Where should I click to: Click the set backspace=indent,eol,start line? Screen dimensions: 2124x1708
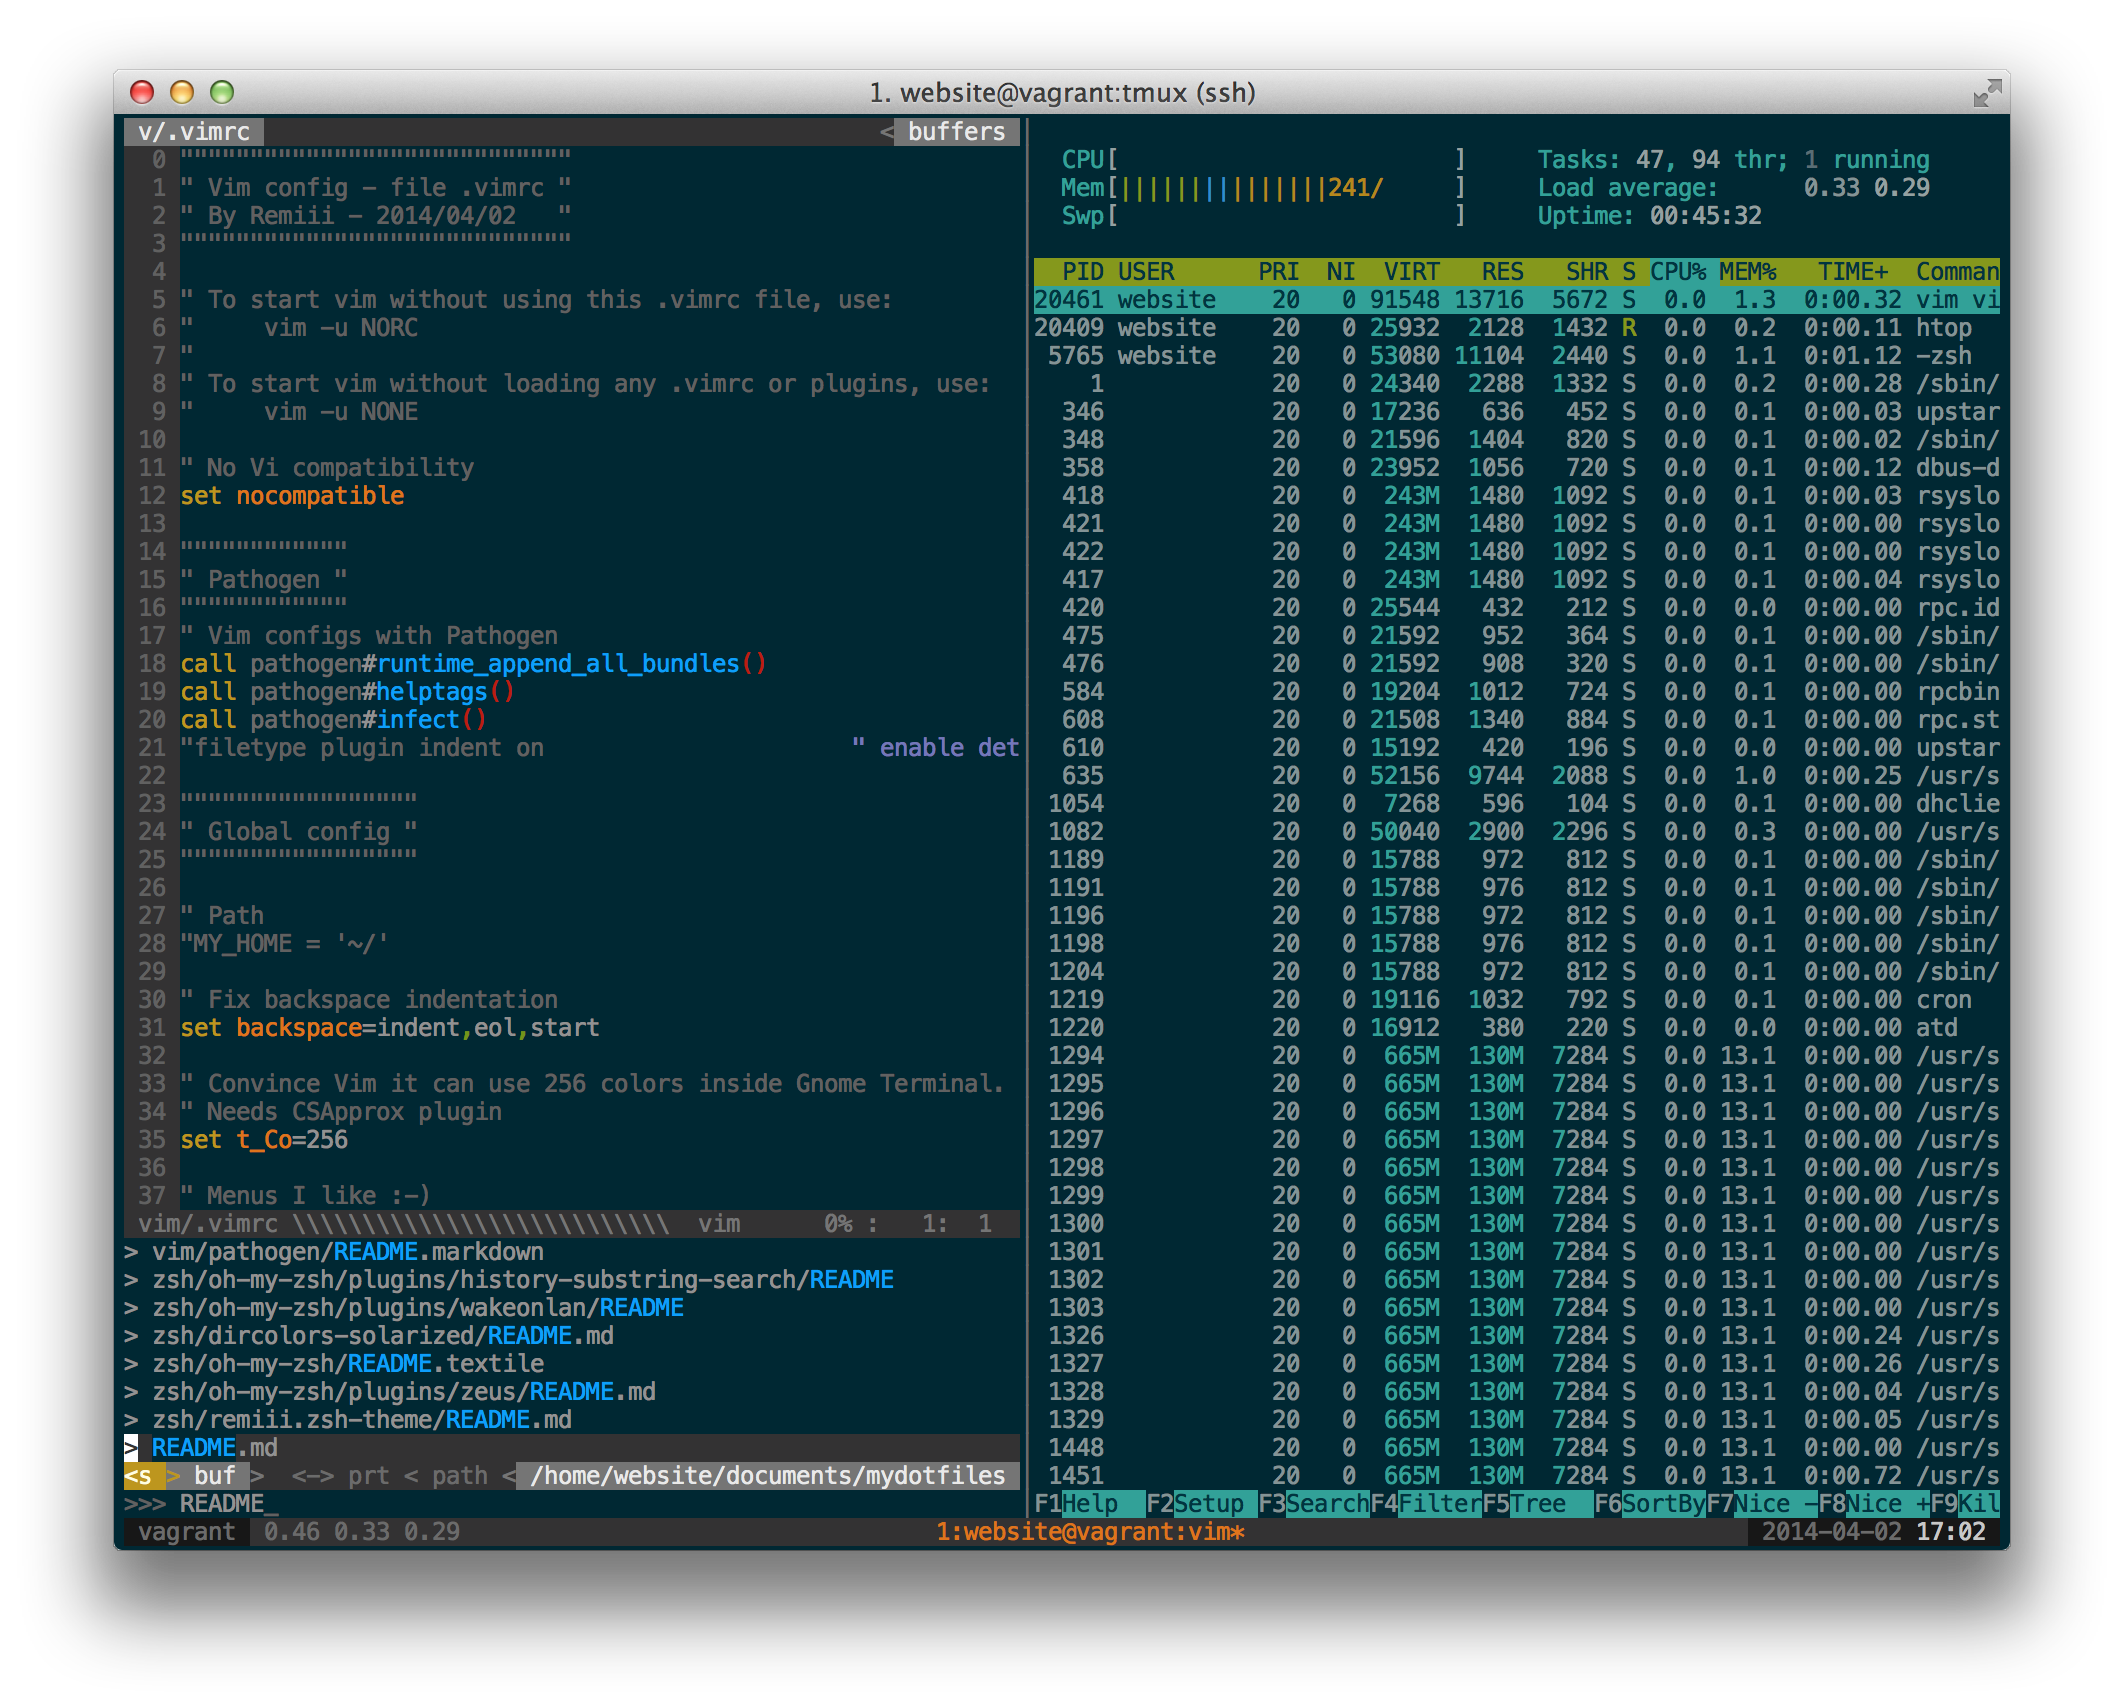[x=390, y=1028]
